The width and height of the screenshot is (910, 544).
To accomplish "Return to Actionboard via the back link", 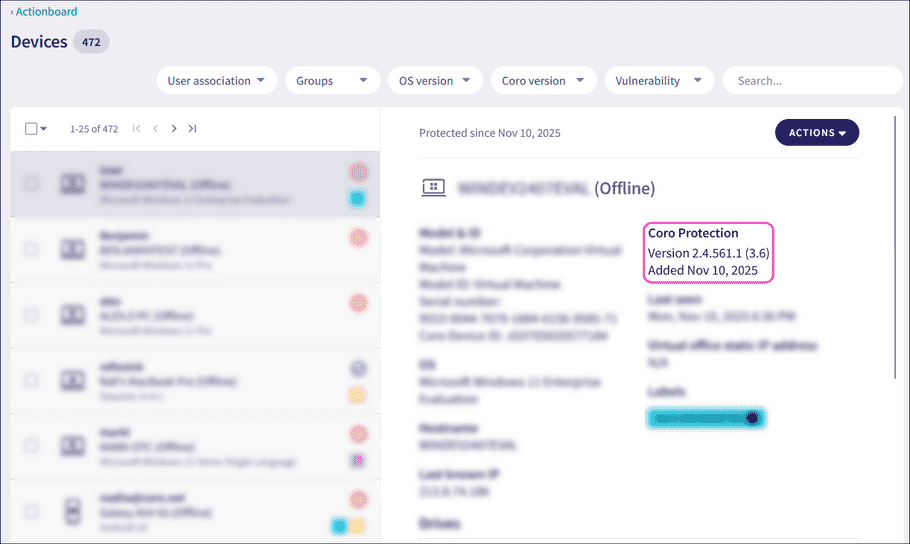I will pos(44,12).
